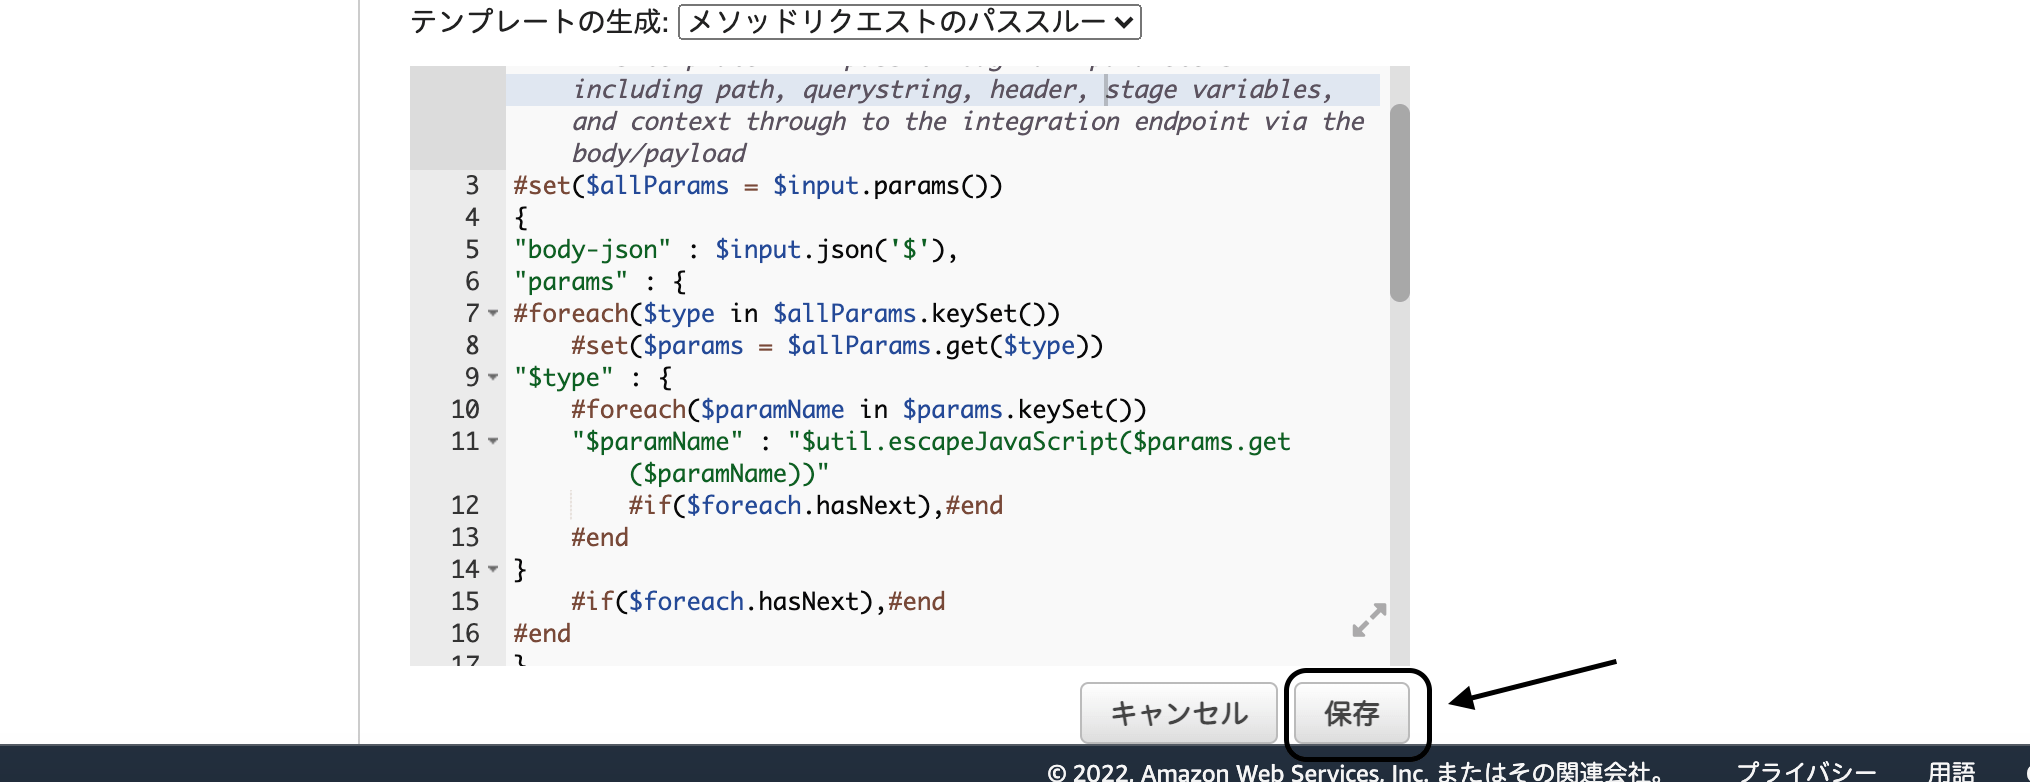Collapse the fold arrow on line 9
Image resolution: width=2030 pixels, height=782 pixels.
[x=493, y=377]
